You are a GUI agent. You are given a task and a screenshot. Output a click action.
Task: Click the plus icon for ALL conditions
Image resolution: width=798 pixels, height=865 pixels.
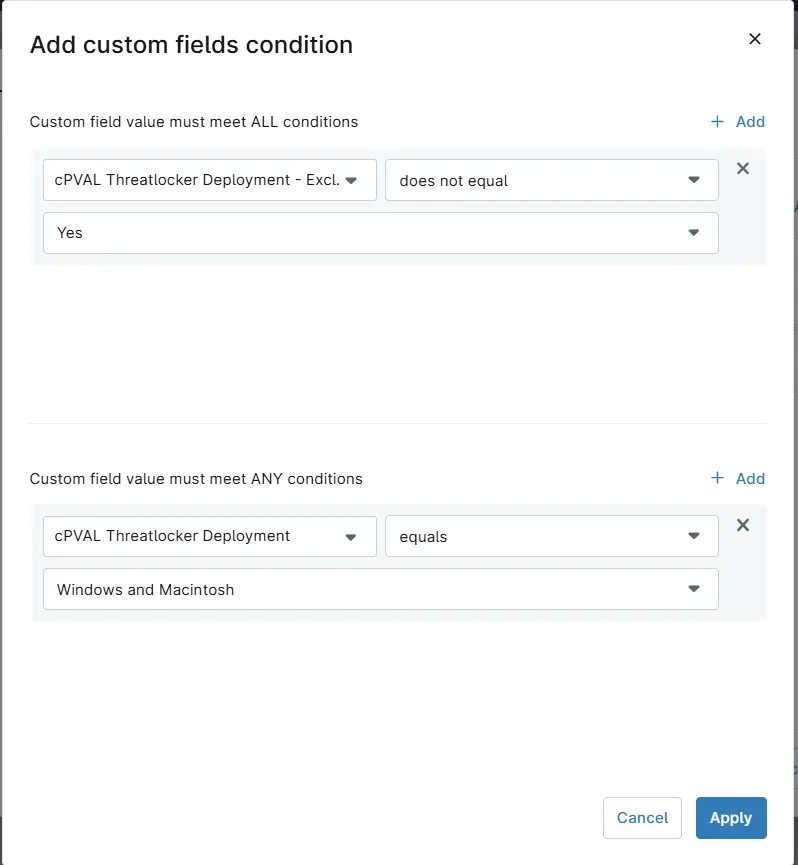point(717,121)
